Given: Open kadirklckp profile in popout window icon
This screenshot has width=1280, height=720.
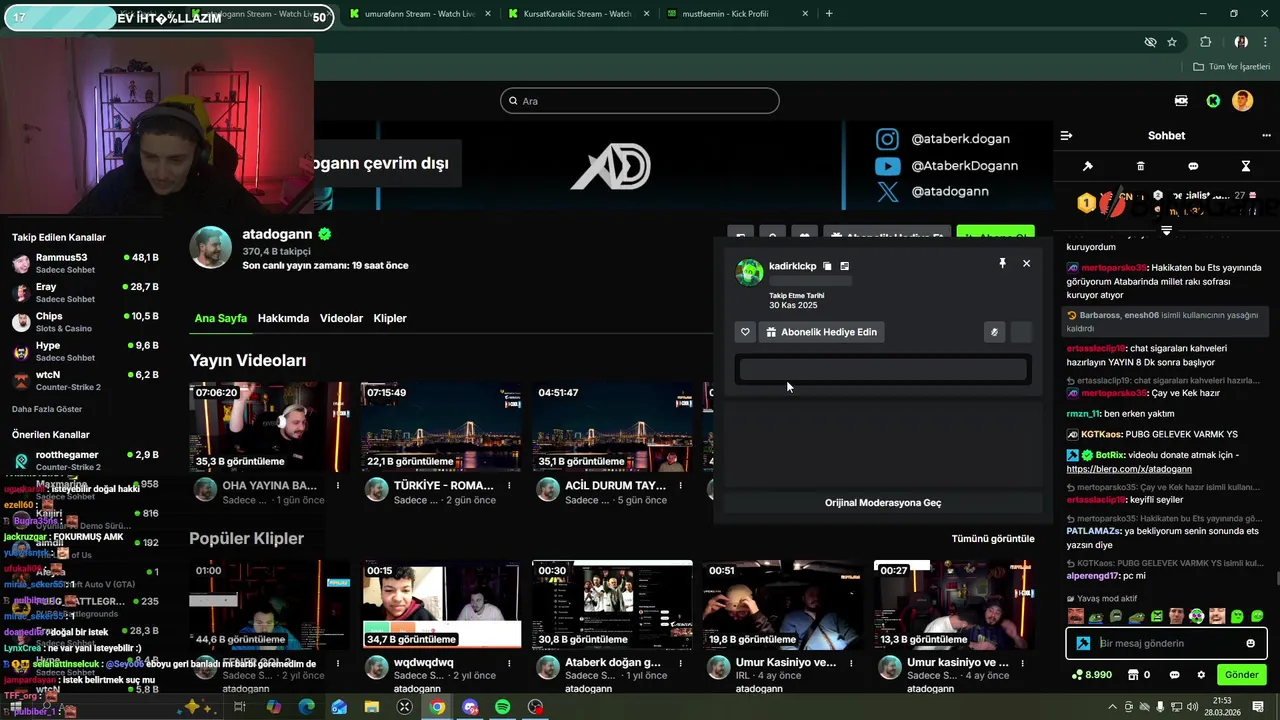Looking at the screenshot, I should 845,266.
